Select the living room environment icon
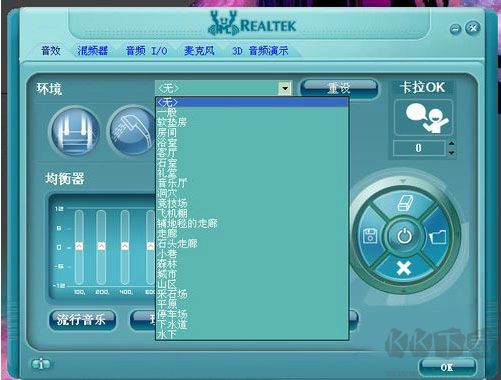Image resolution: width=501 pixels, height=380 pixels. click(x=75, y=131)
